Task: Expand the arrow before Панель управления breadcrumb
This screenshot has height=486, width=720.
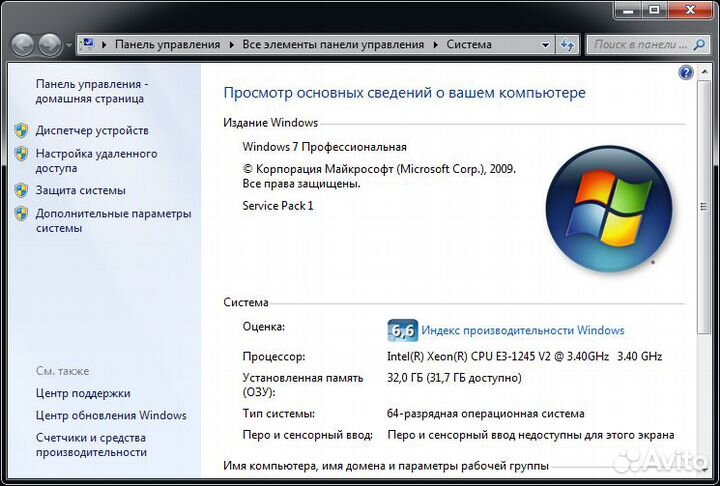Action: [x=104, y=45]
